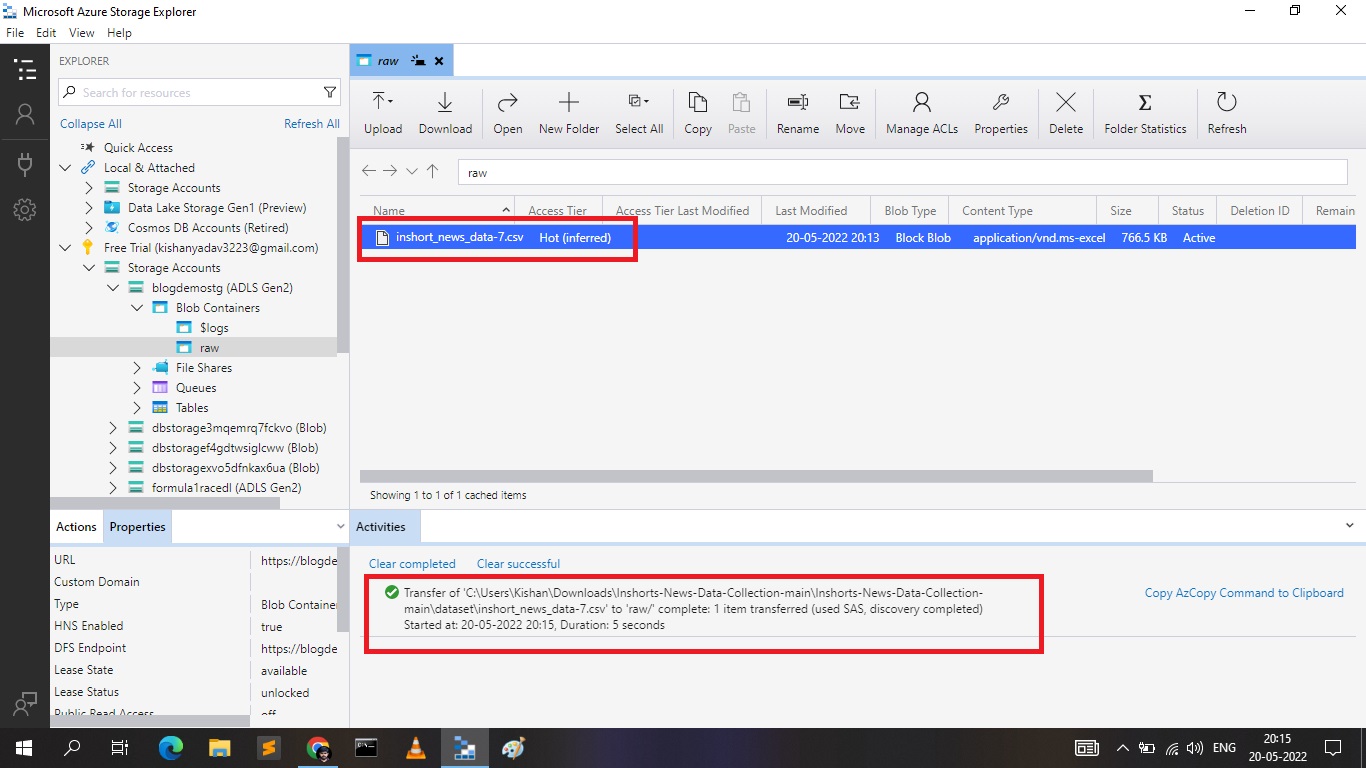Open the Feedback sidebar icon
1366x768 pixels.
coord(25,704)
